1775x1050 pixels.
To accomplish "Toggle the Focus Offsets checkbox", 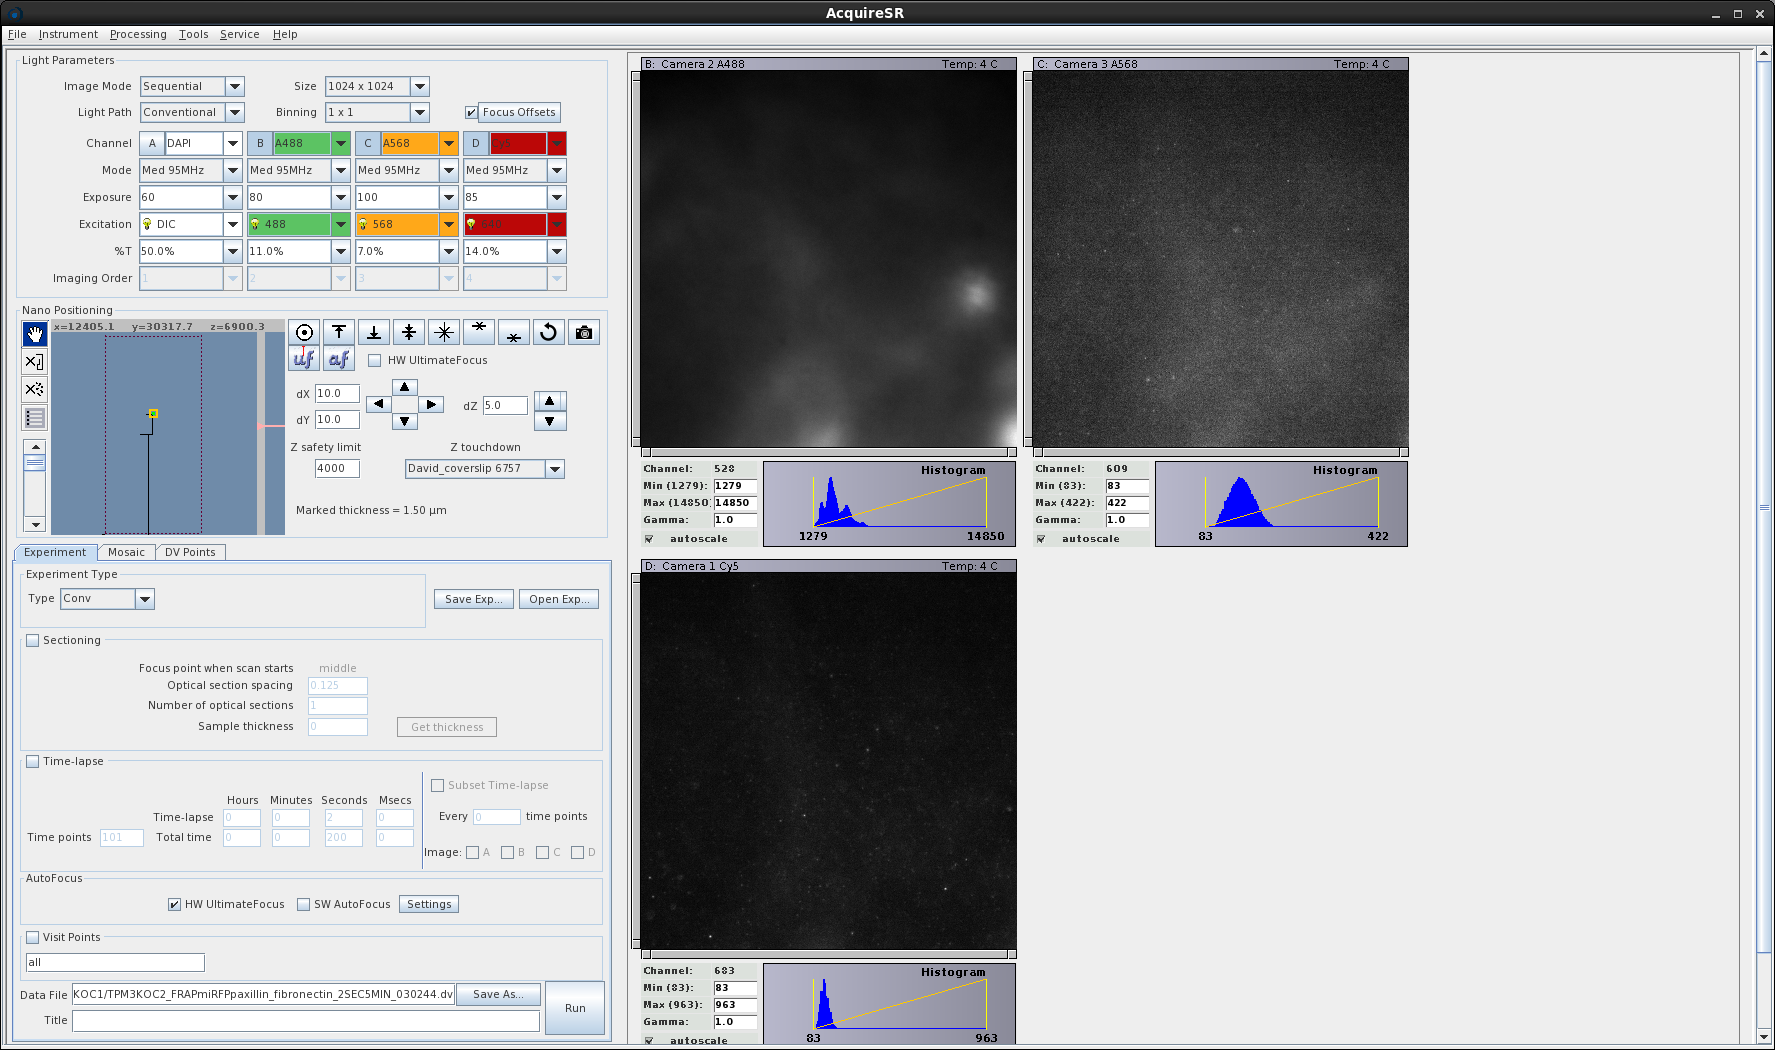I will (x=471, y=113).
